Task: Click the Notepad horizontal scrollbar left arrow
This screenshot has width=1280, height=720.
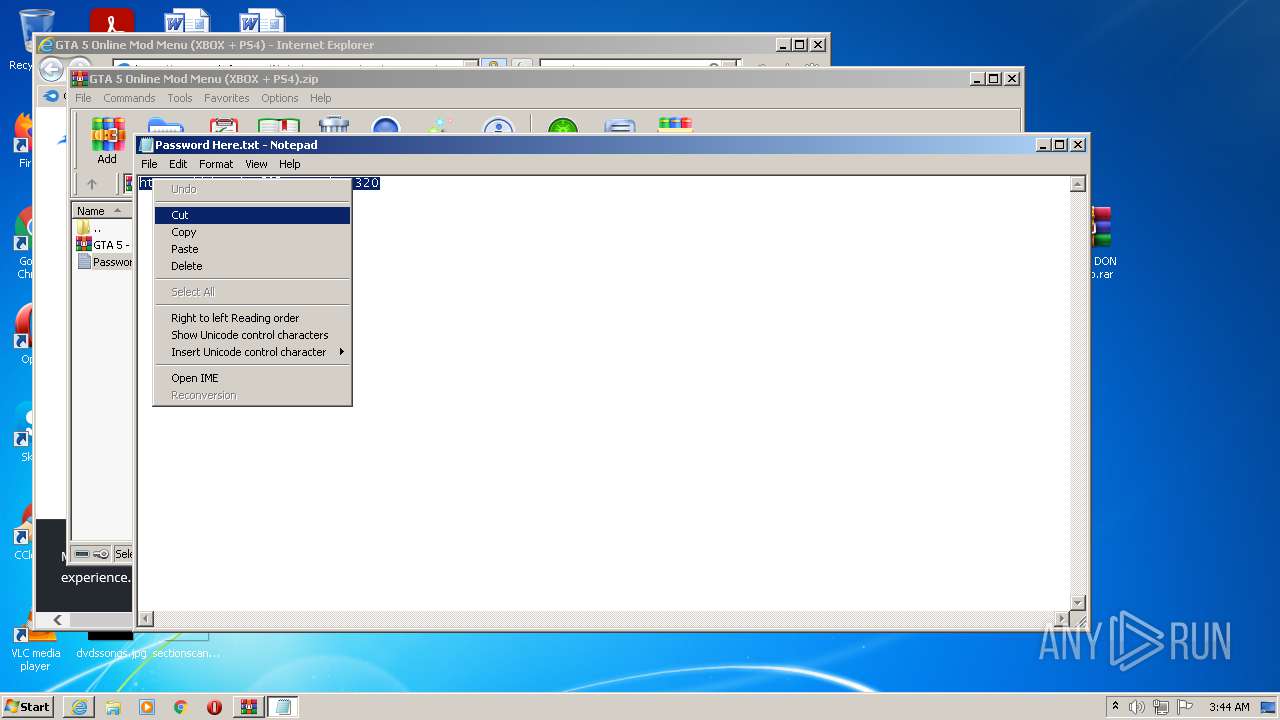Action: (x=146, y=619)
